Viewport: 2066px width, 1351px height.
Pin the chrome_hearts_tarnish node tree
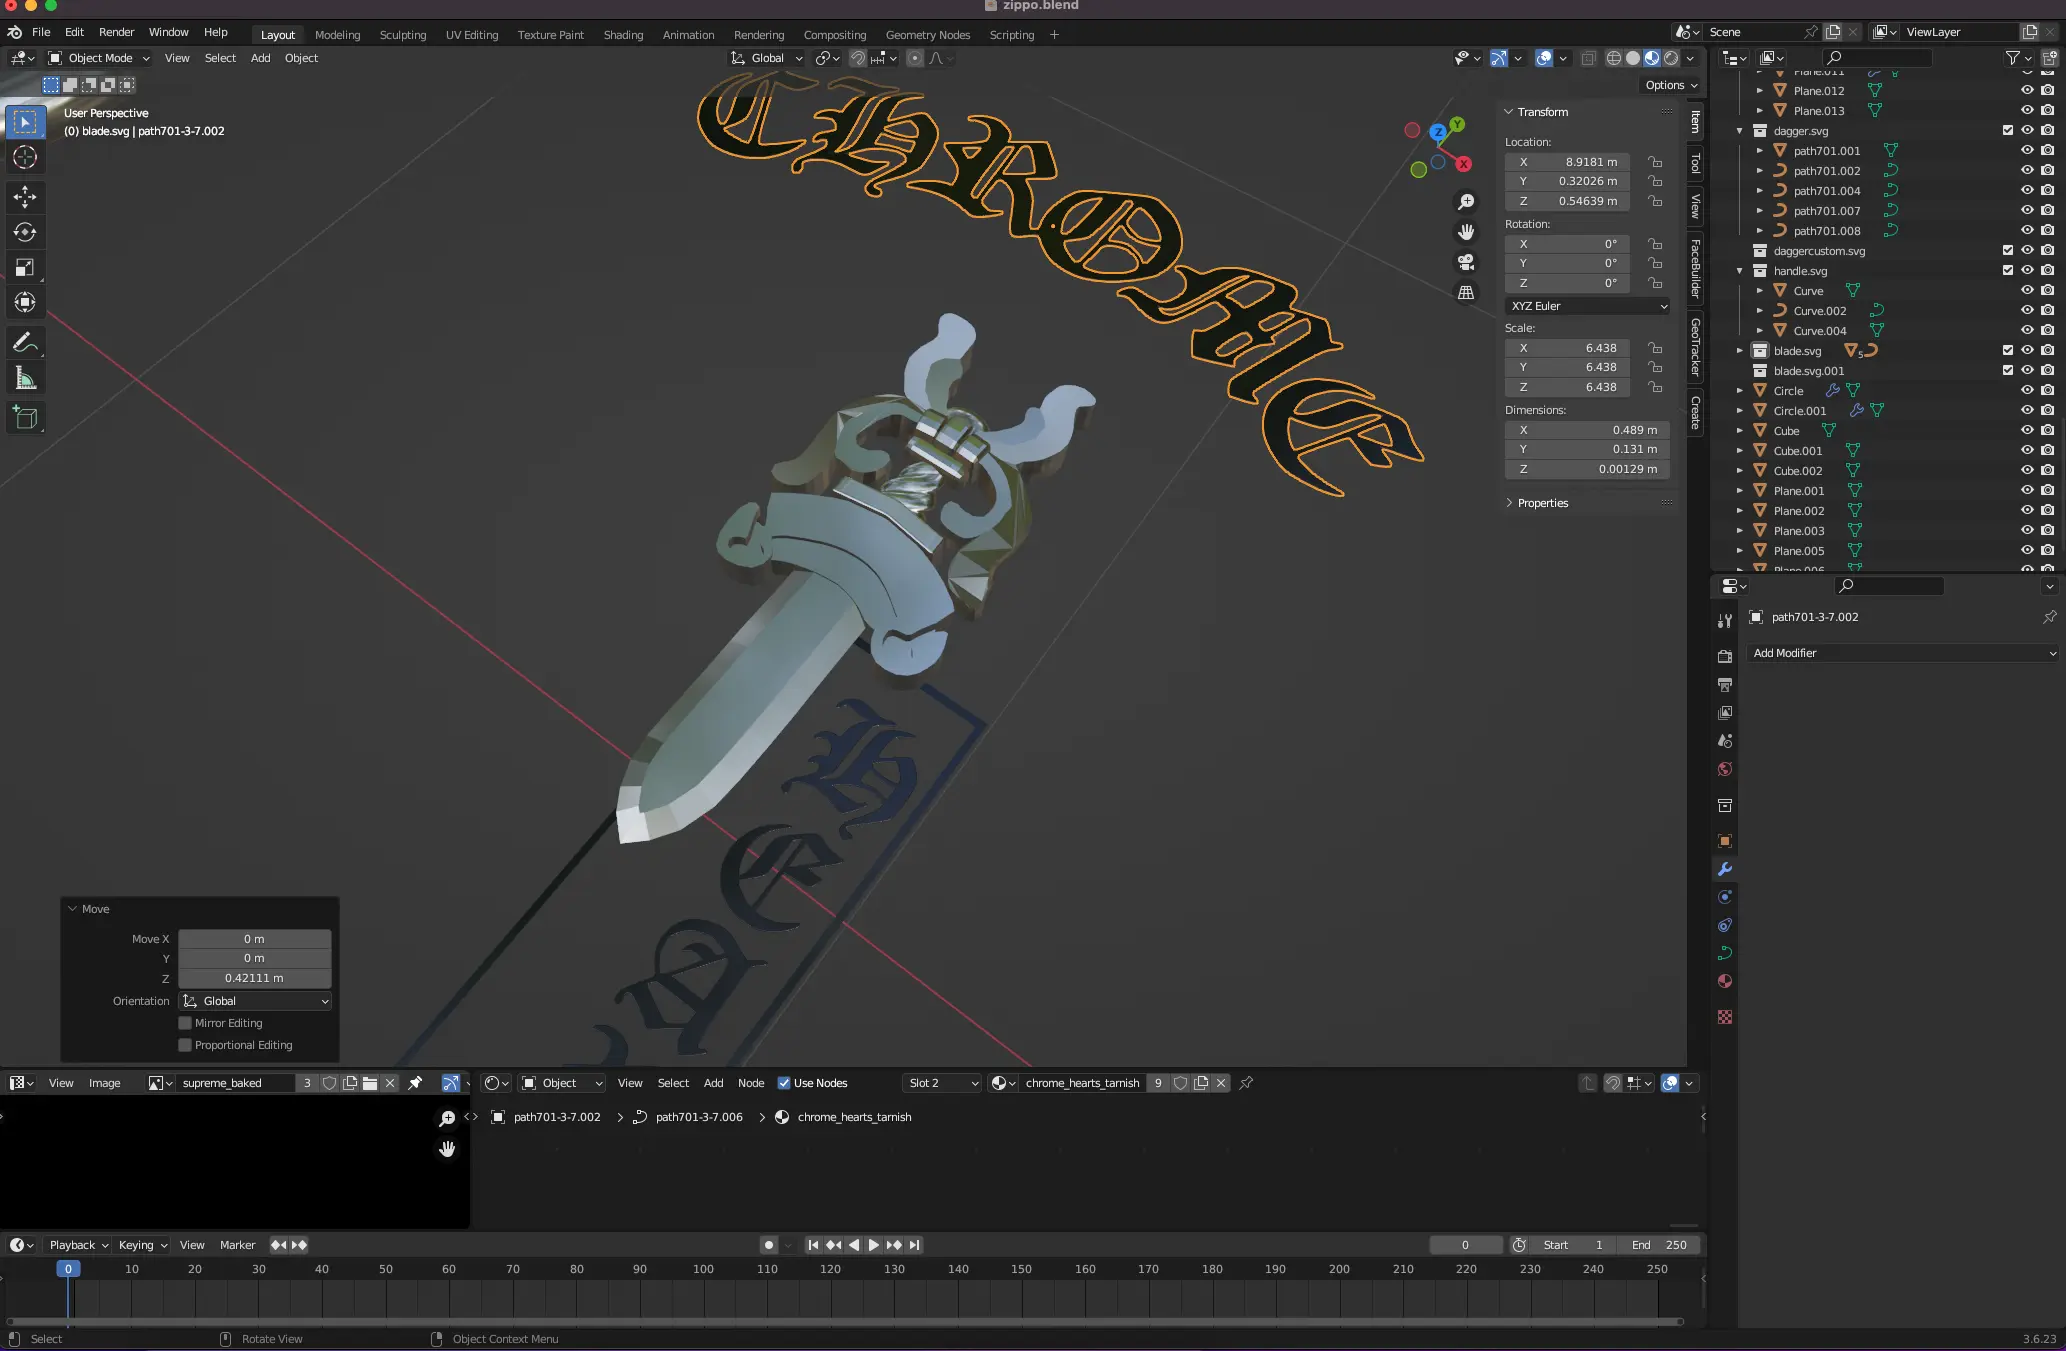pos(1246,1083)
